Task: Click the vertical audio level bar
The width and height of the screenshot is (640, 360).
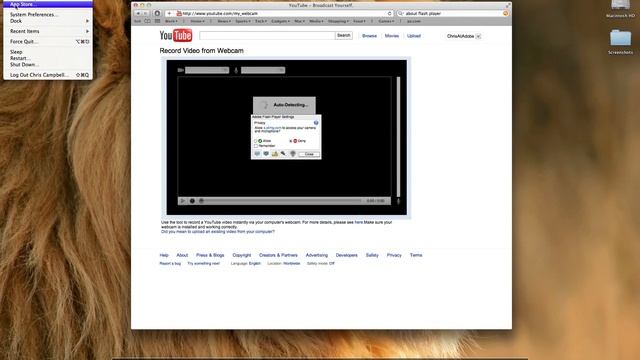Action: coord(398,137)
